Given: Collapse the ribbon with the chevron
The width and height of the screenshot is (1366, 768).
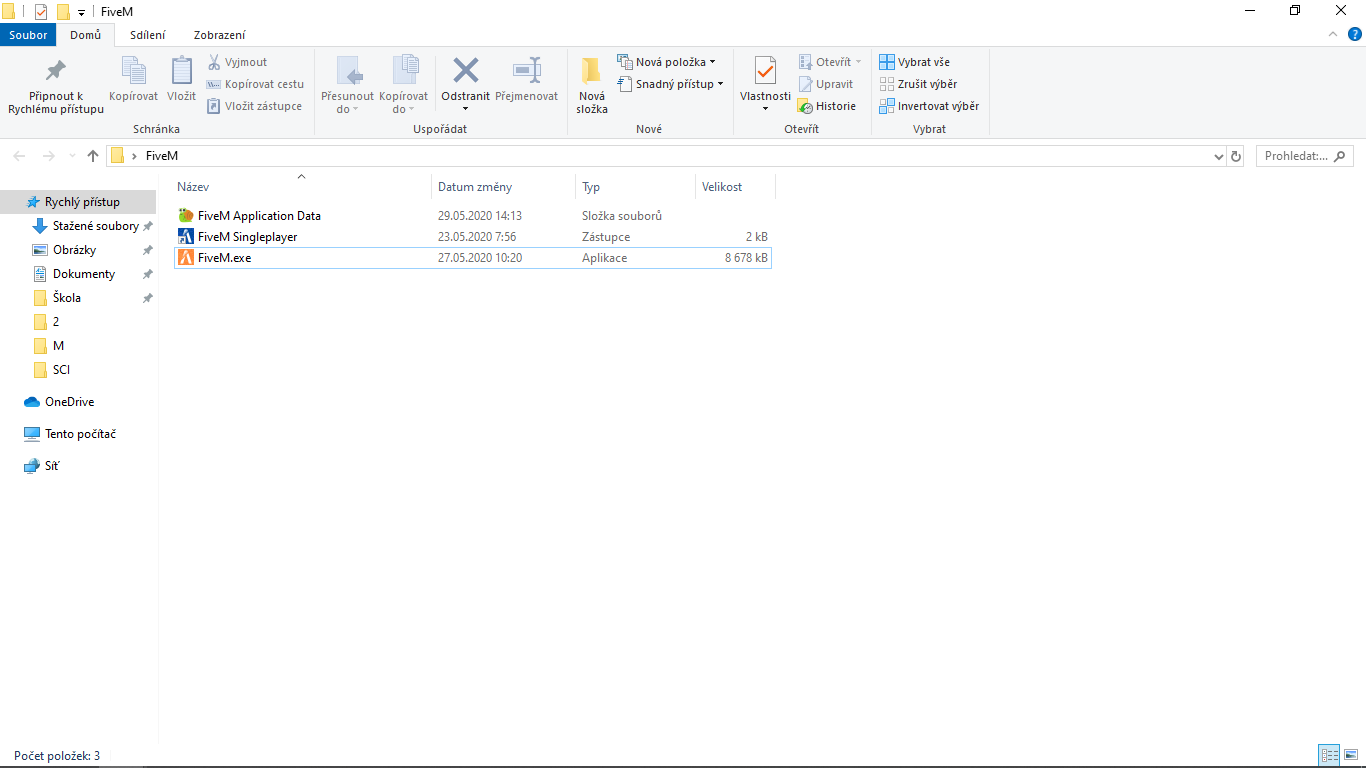Looking at the screenshot, I should click(1331, 35).
